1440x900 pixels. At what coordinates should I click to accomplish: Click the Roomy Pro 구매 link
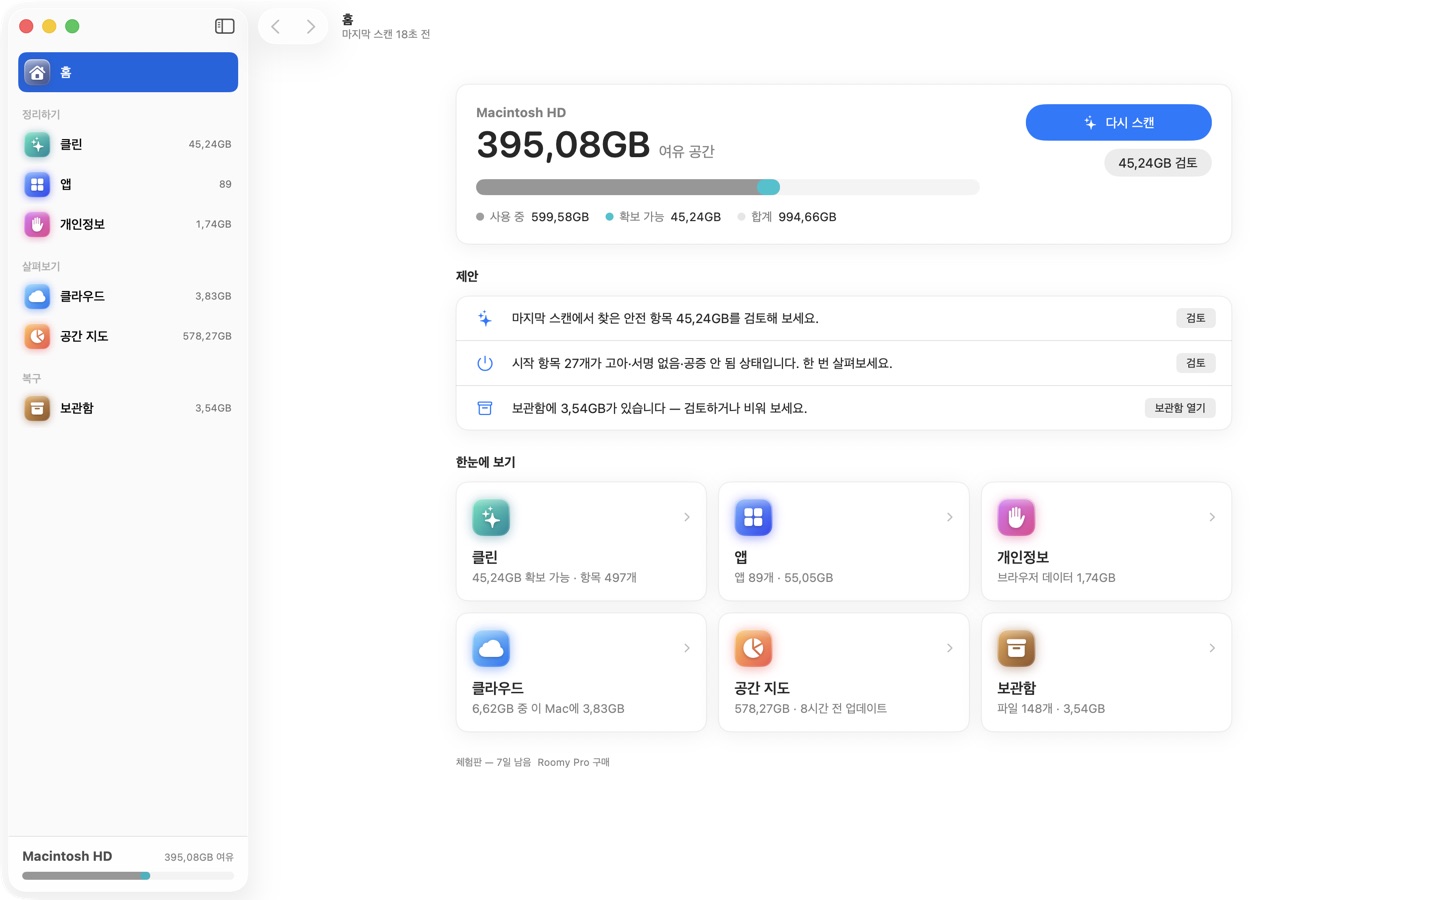[573, 762]
